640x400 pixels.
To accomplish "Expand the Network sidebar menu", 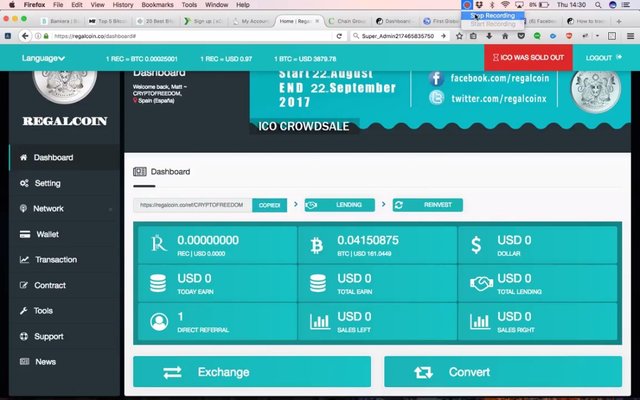I will click(64, 209).
